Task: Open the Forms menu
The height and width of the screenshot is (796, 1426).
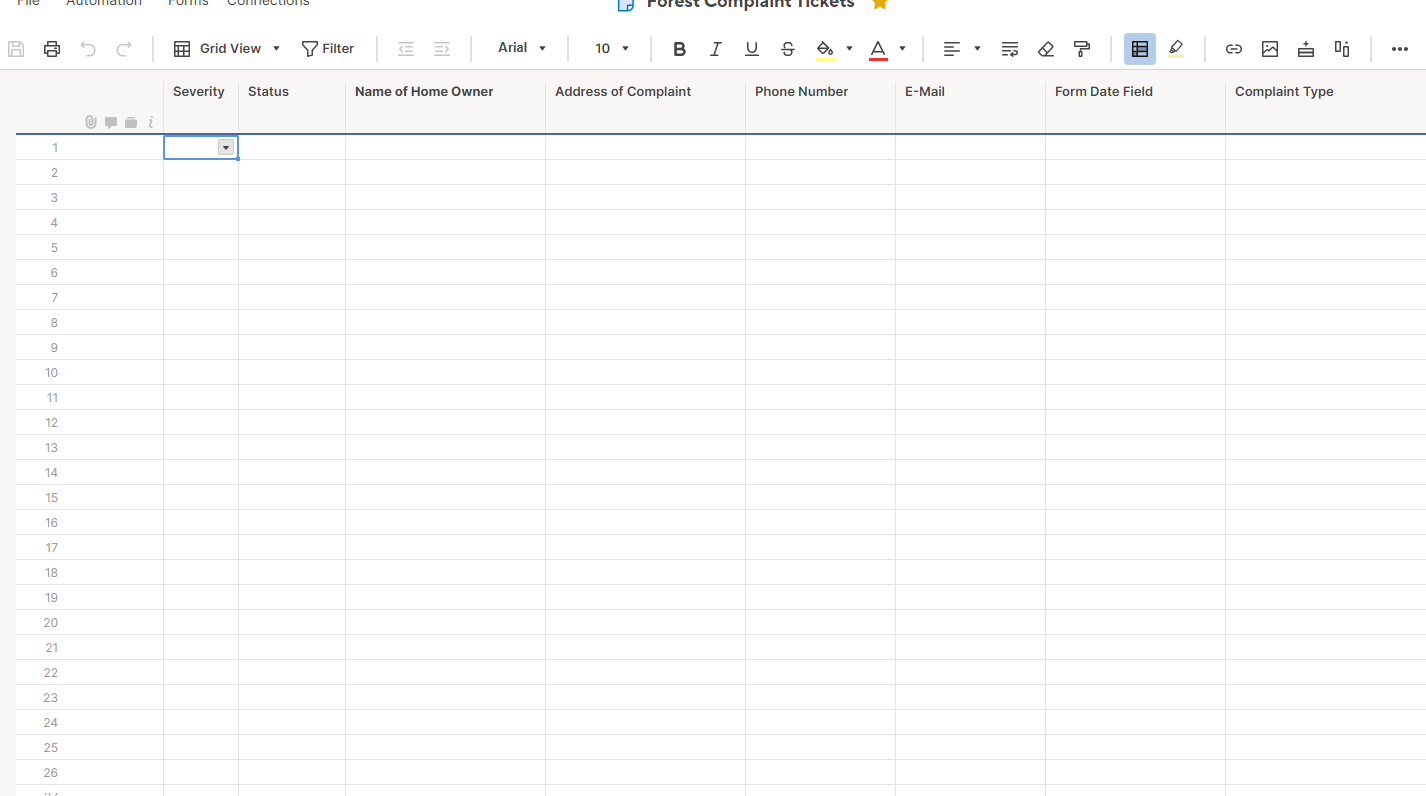Action: click(x=188, y=3)
